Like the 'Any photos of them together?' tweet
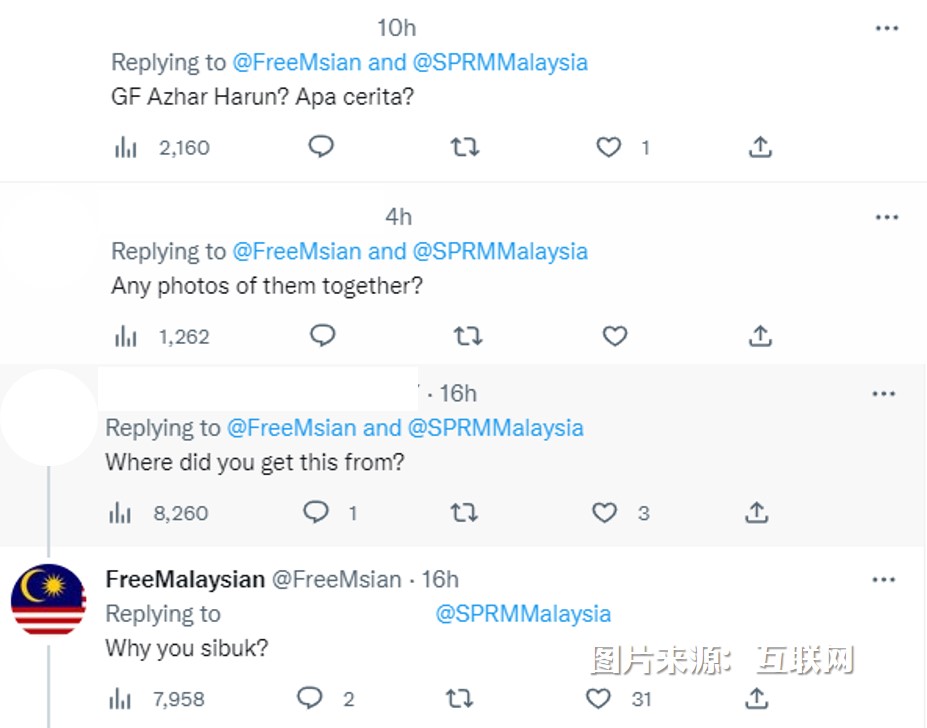 tap(614, 336)
